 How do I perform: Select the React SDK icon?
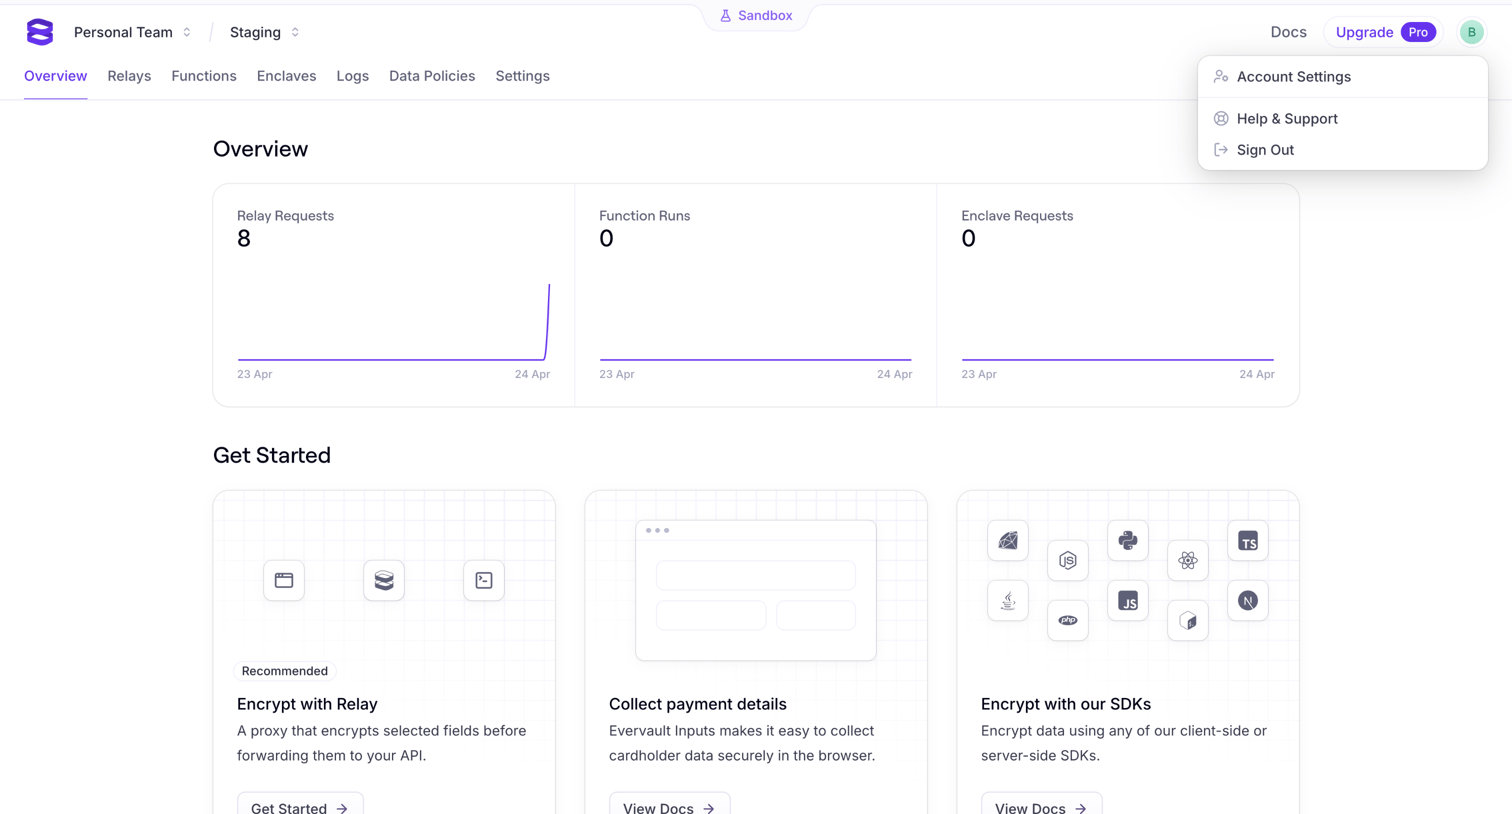point(1188,561)
